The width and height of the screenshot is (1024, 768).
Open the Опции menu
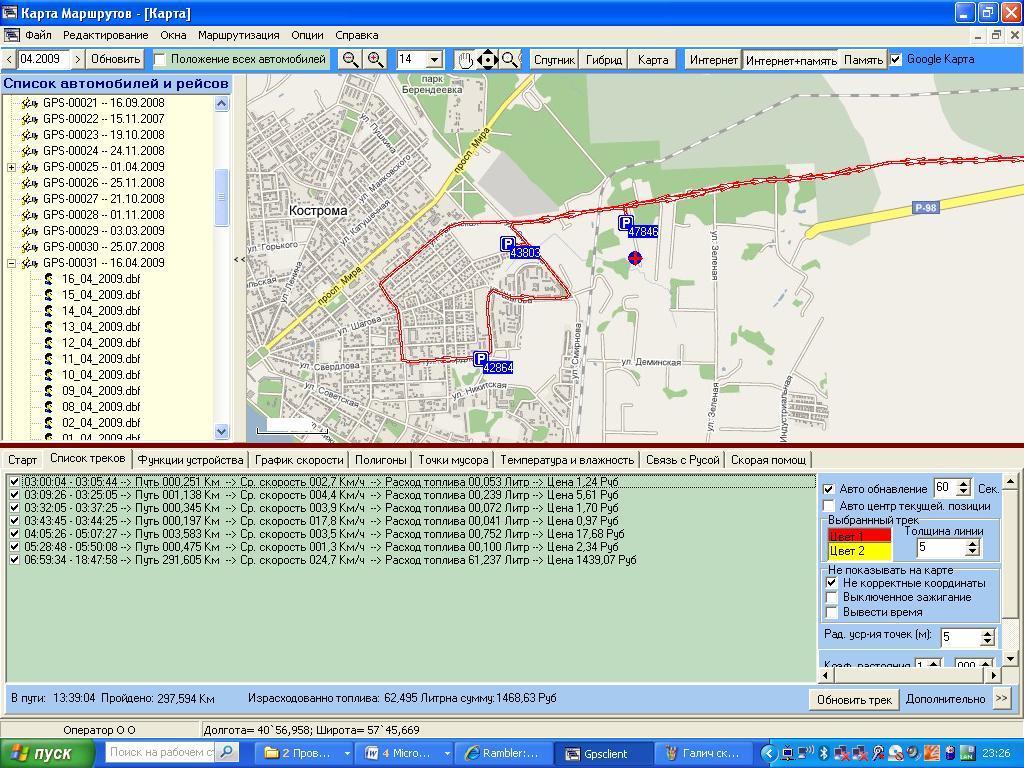coord(308,35)
